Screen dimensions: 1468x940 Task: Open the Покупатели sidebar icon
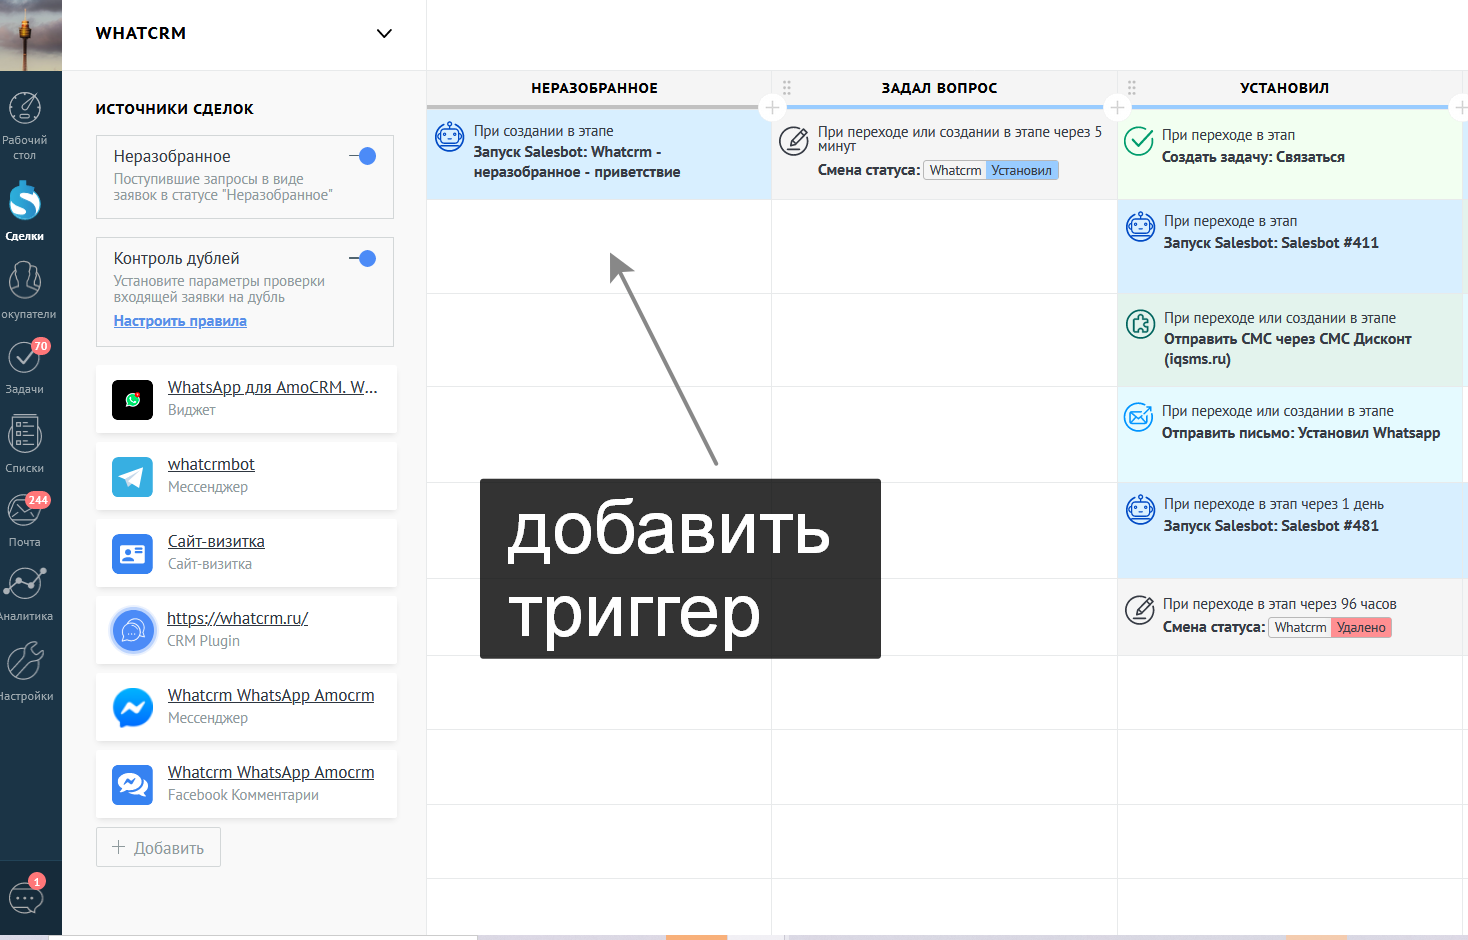click(x=25, y=281)
